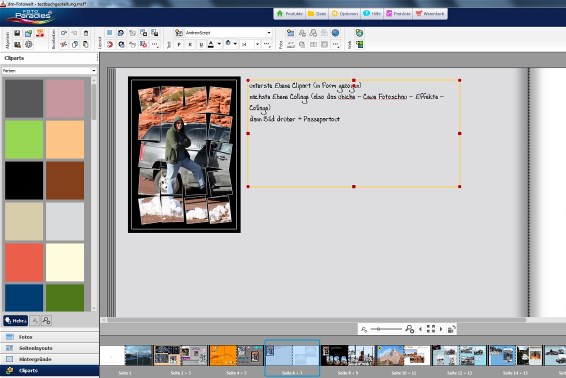Click the zoom in magnifier icon
This screenshot has width=566, height=378.
(x=409, y=329)
